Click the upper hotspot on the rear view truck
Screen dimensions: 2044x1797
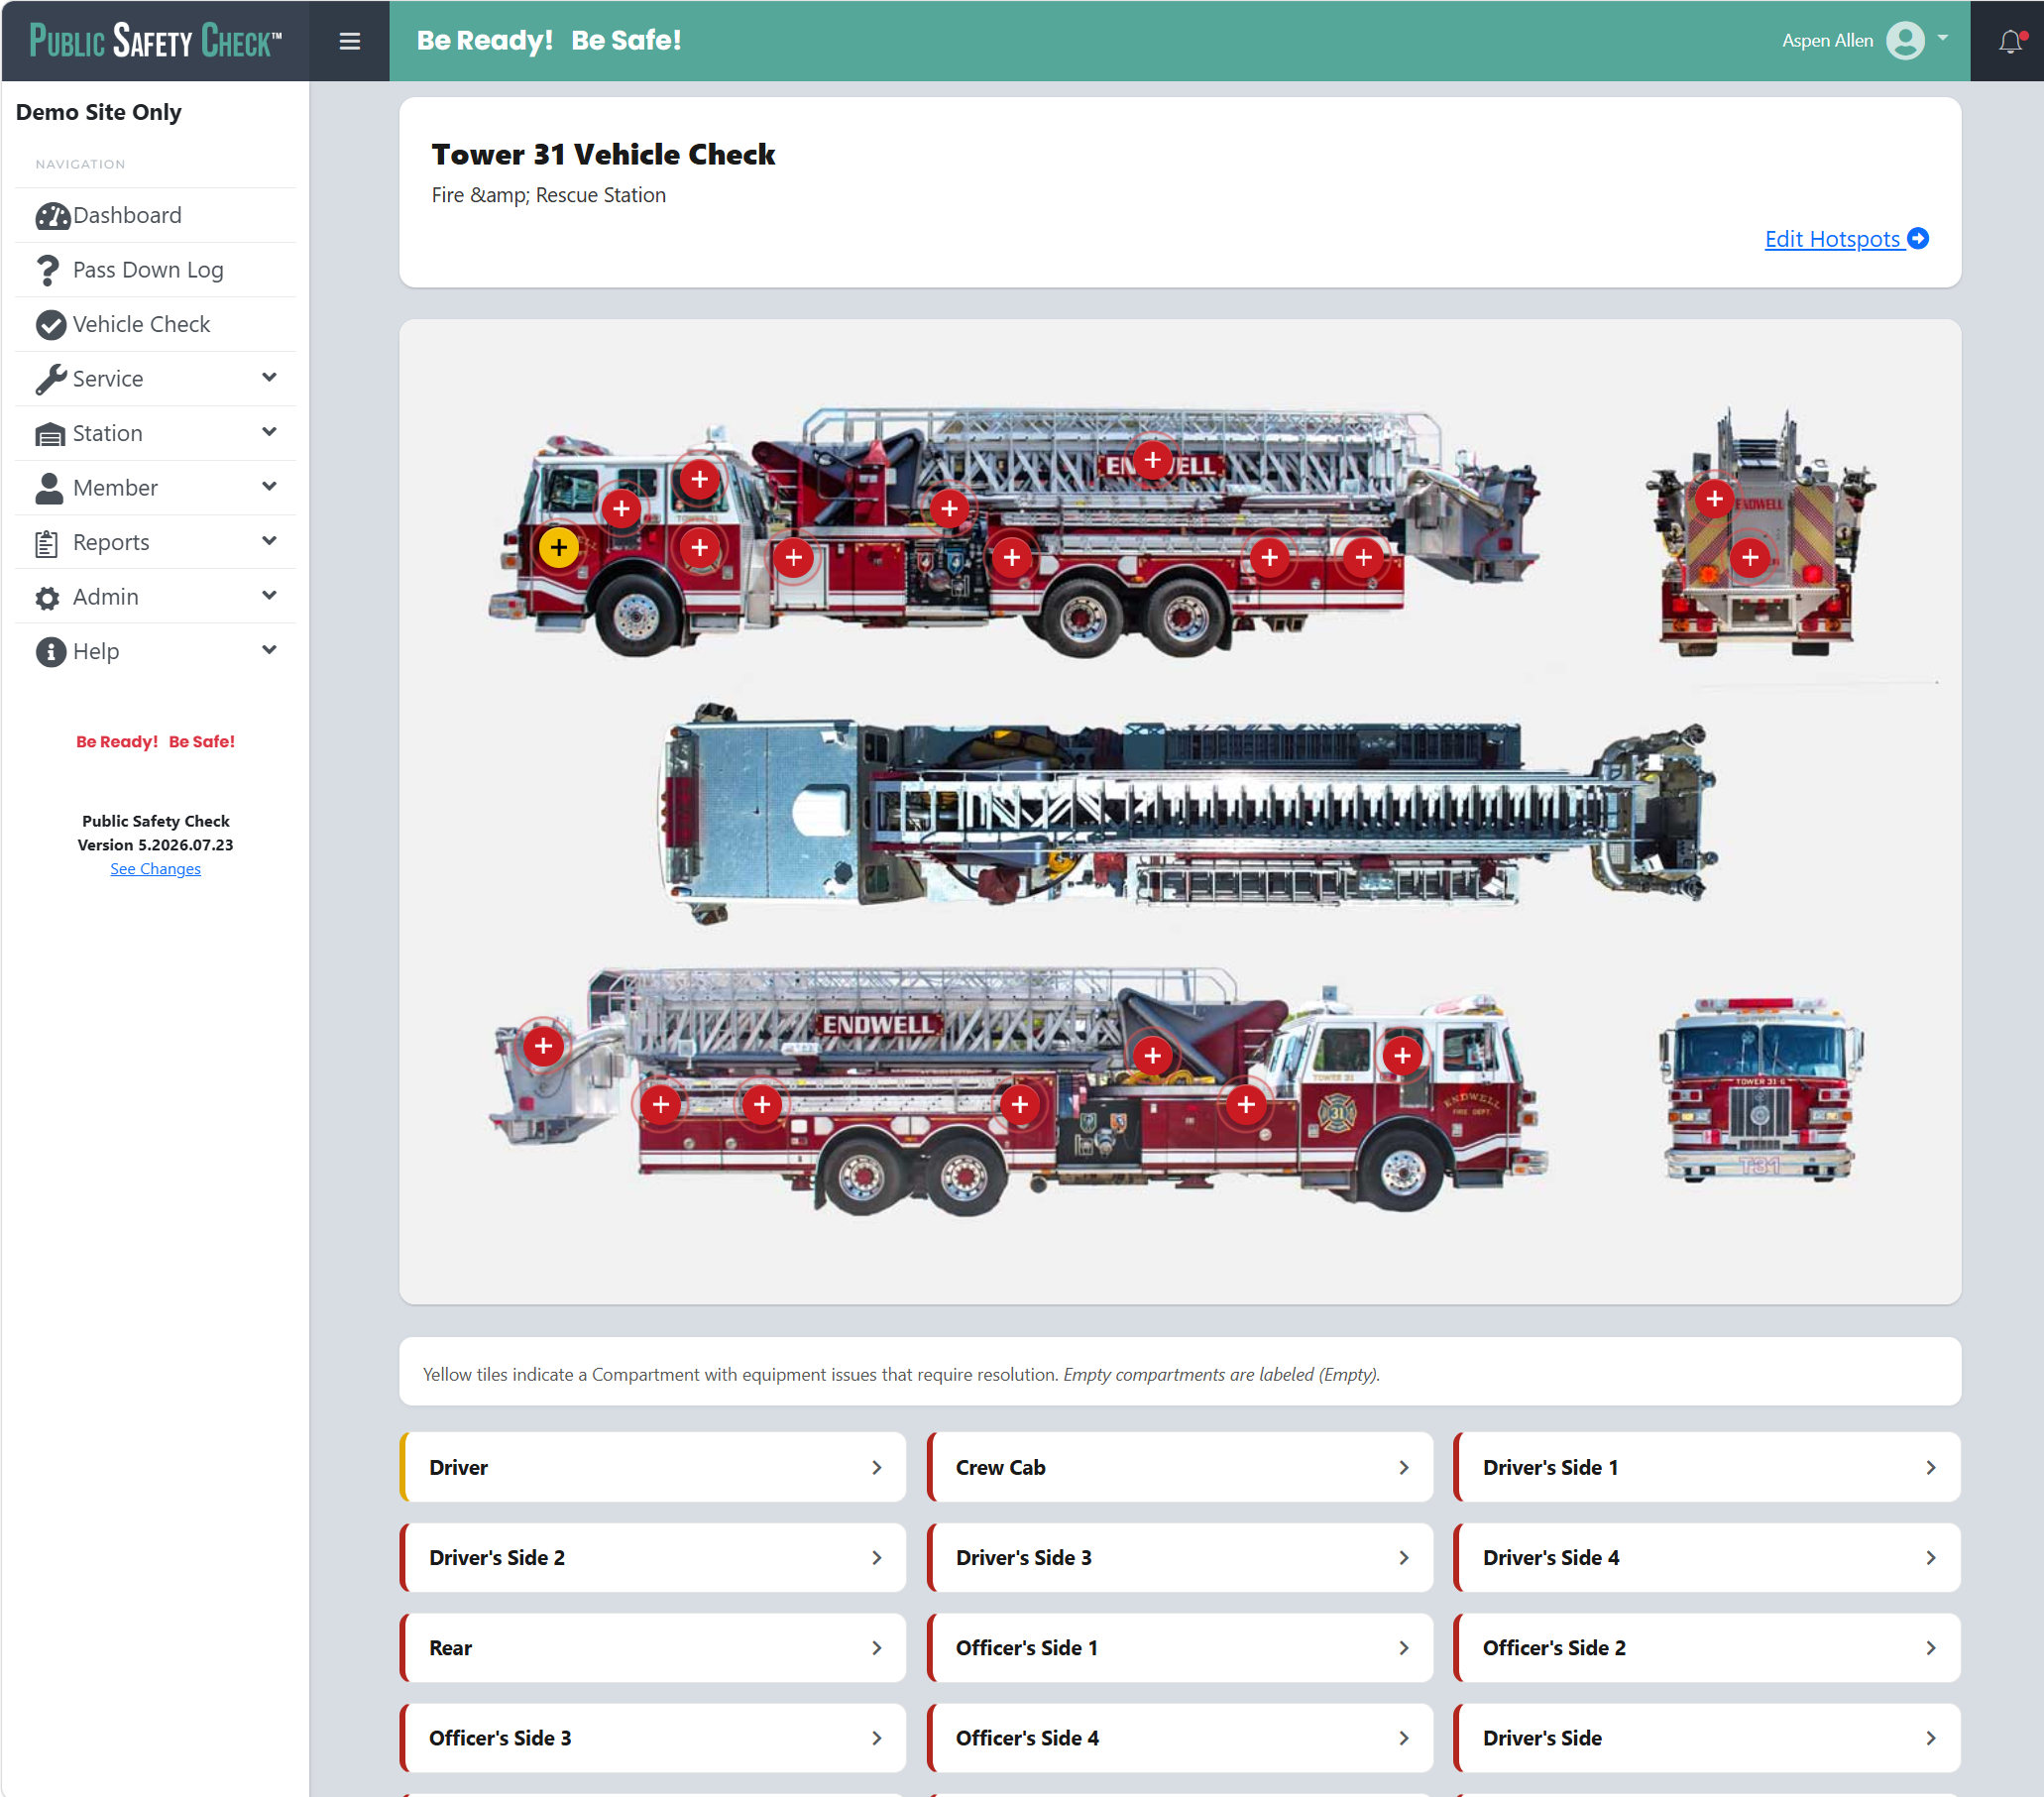(1714, 499)
